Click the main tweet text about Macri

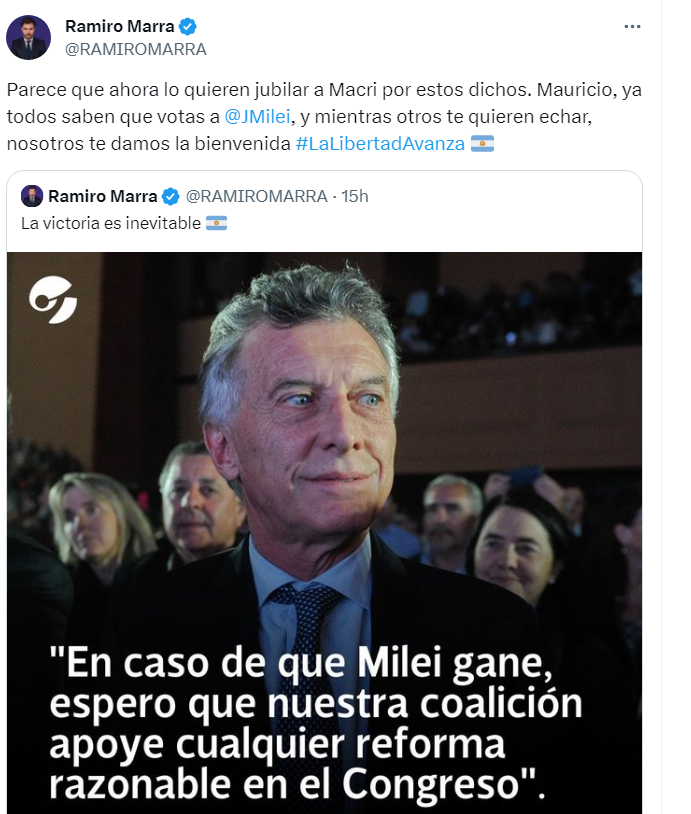point(324,116)
